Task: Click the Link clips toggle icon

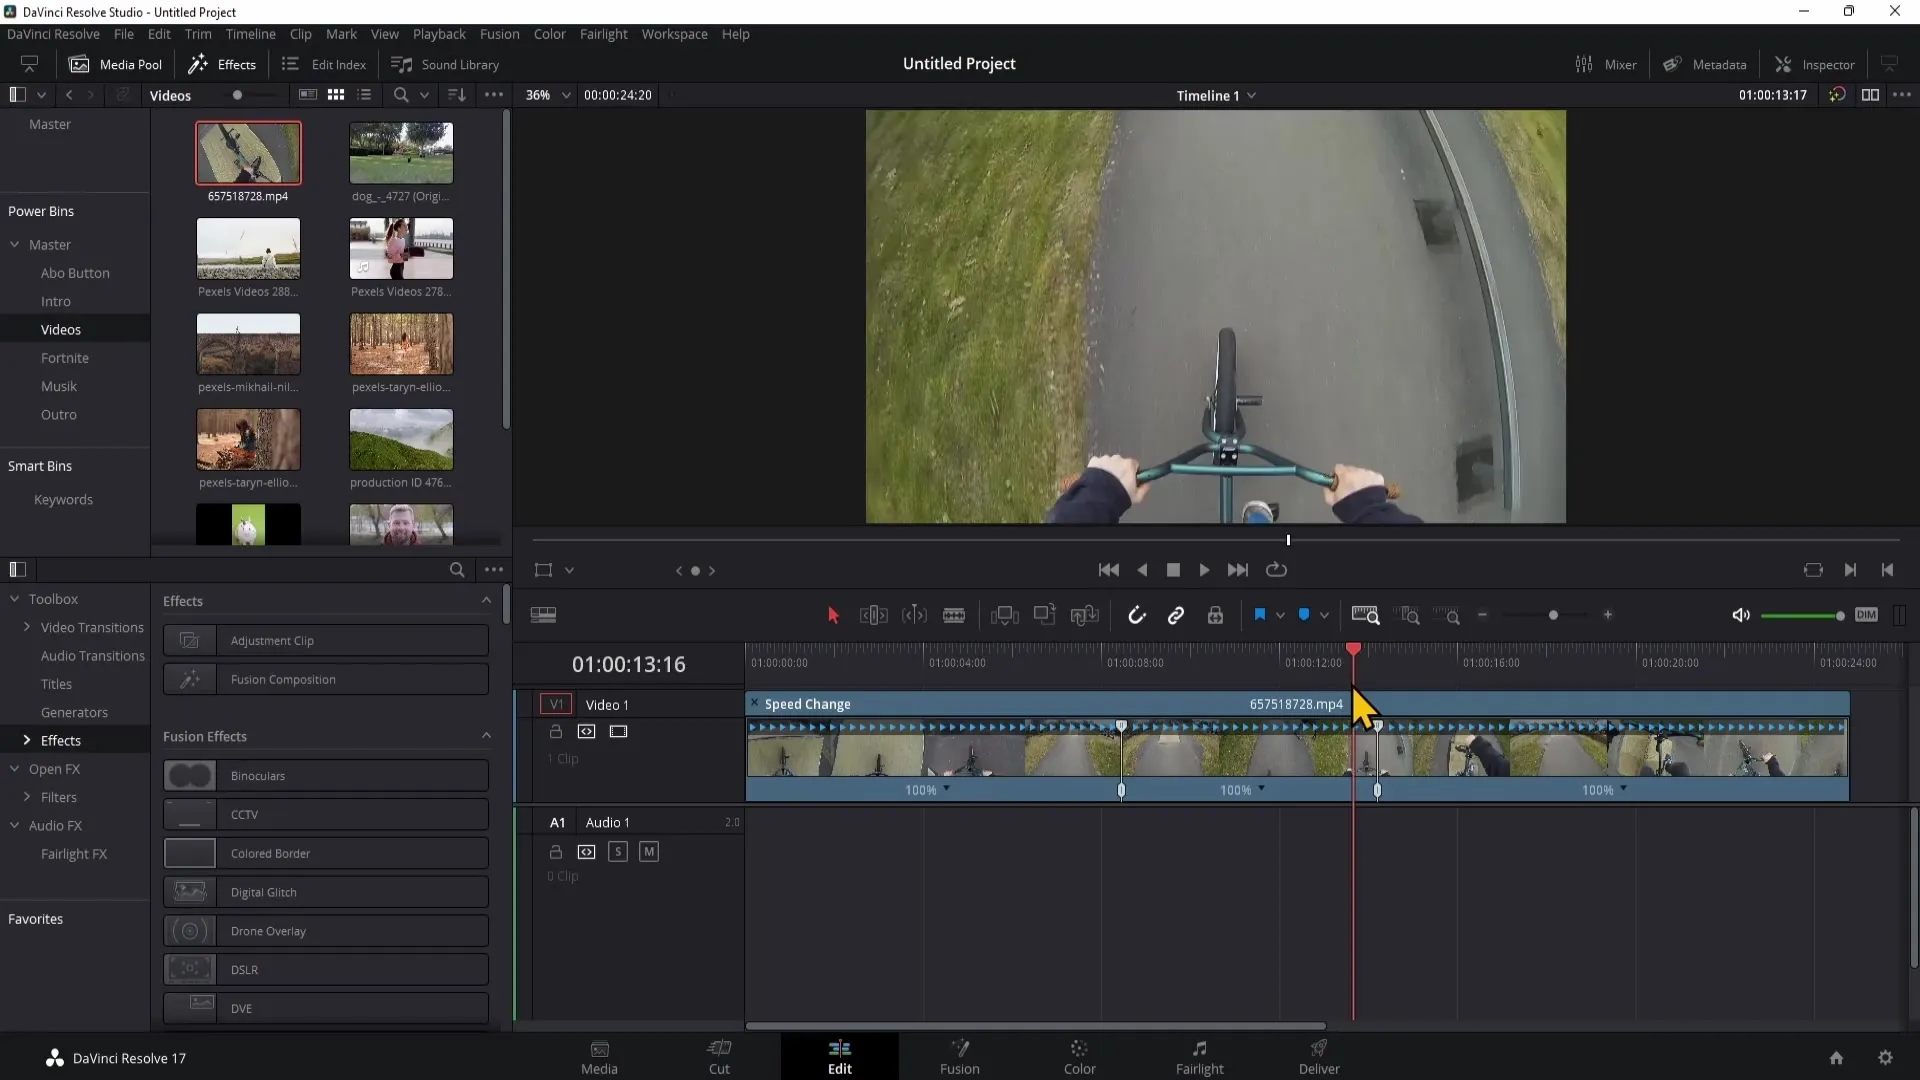Action: 1175,615
